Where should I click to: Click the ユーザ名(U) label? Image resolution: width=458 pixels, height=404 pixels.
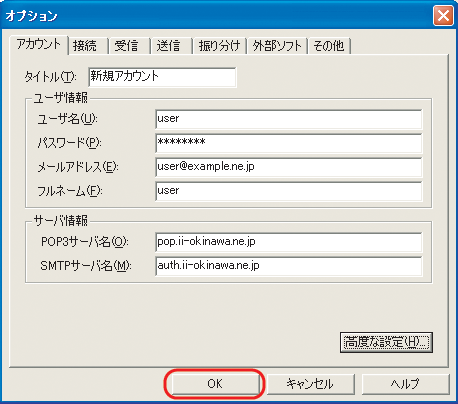pyautogui.click(x=67, y=119)
